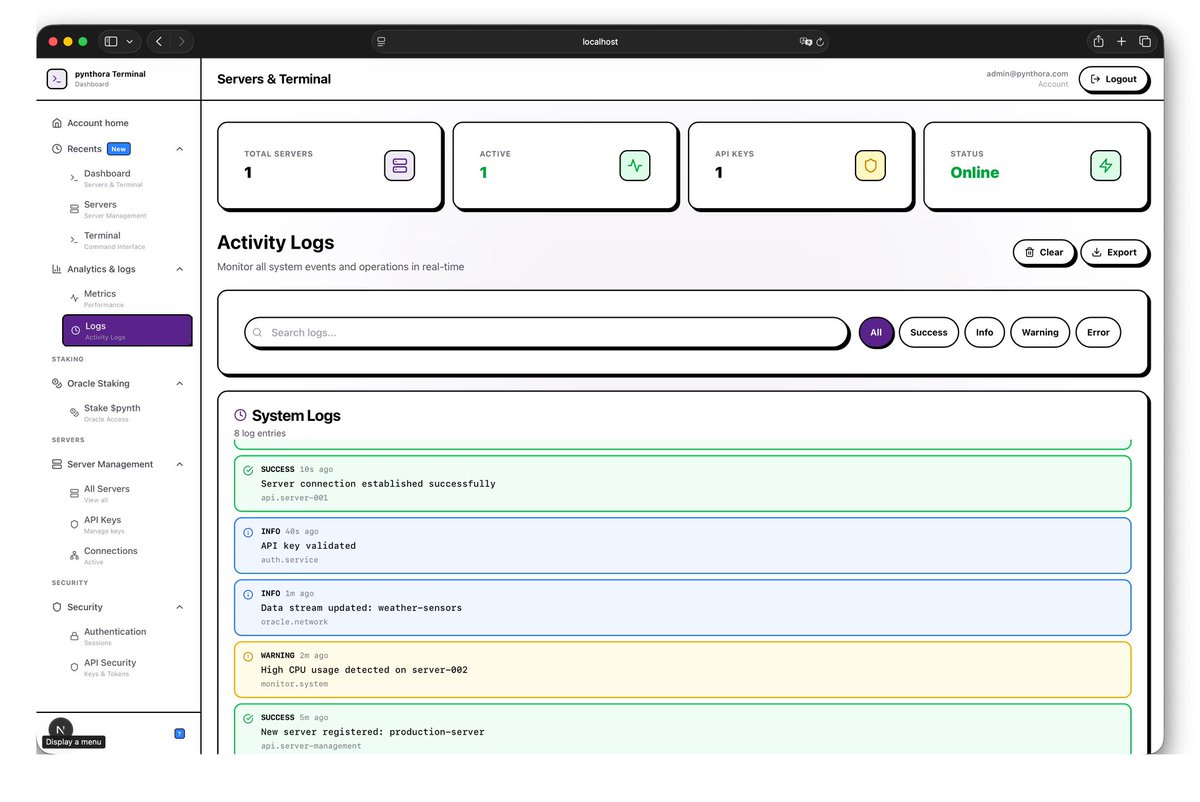Open API Keys Manage keys item
This screenshot has width=1200, height=802.
(127, 525)
